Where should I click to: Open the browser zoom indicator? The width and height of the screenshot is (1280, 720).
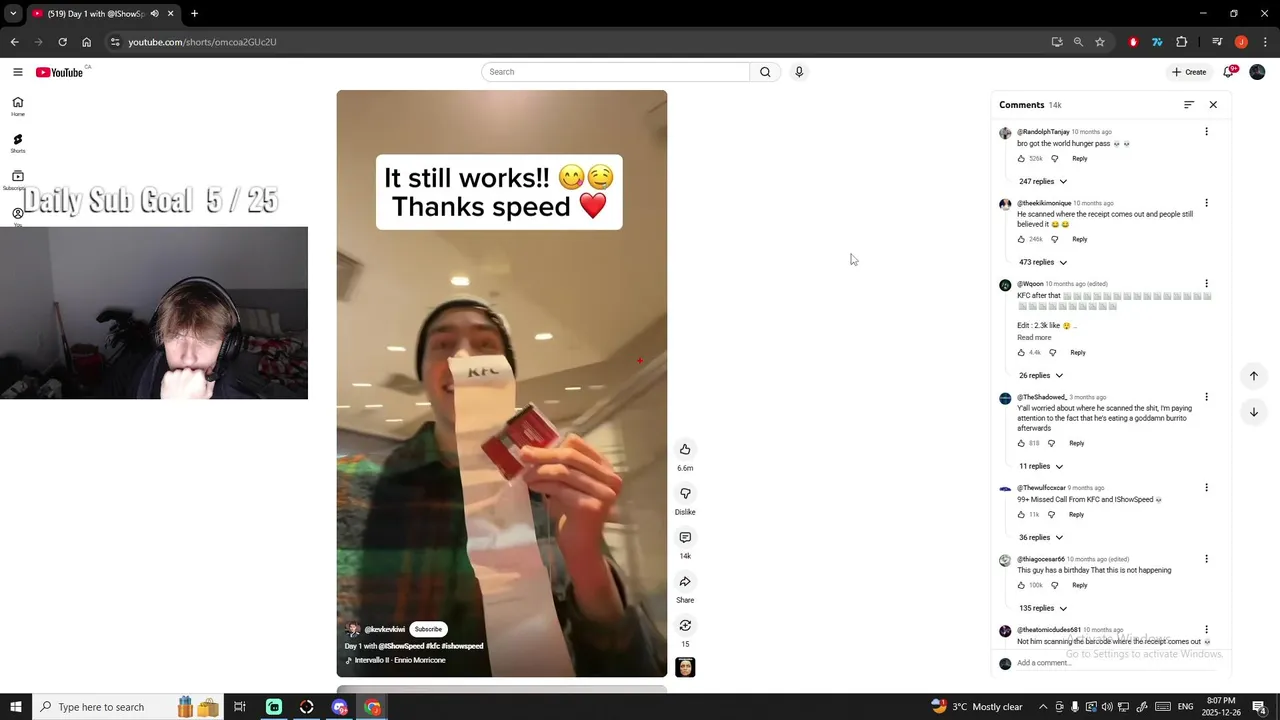coord(1078,42)
